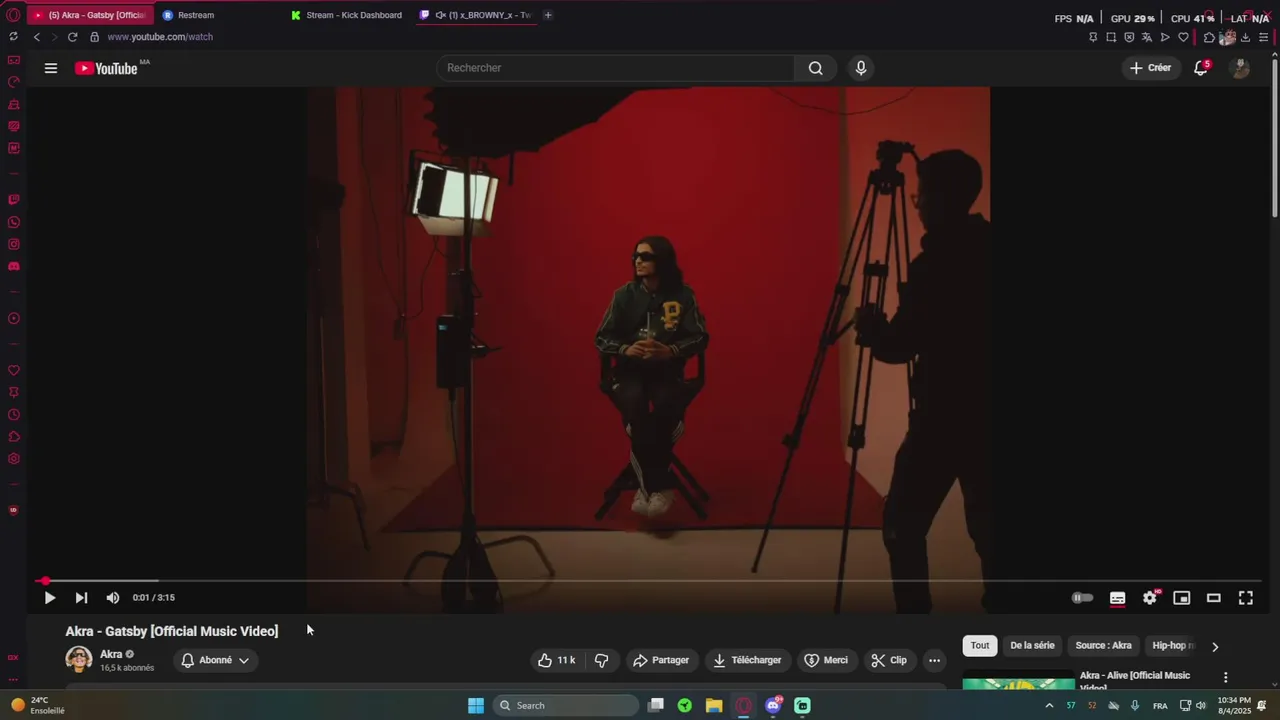Go back in browser history
This screenshot has height=720, width=1280.
[37, 37]
